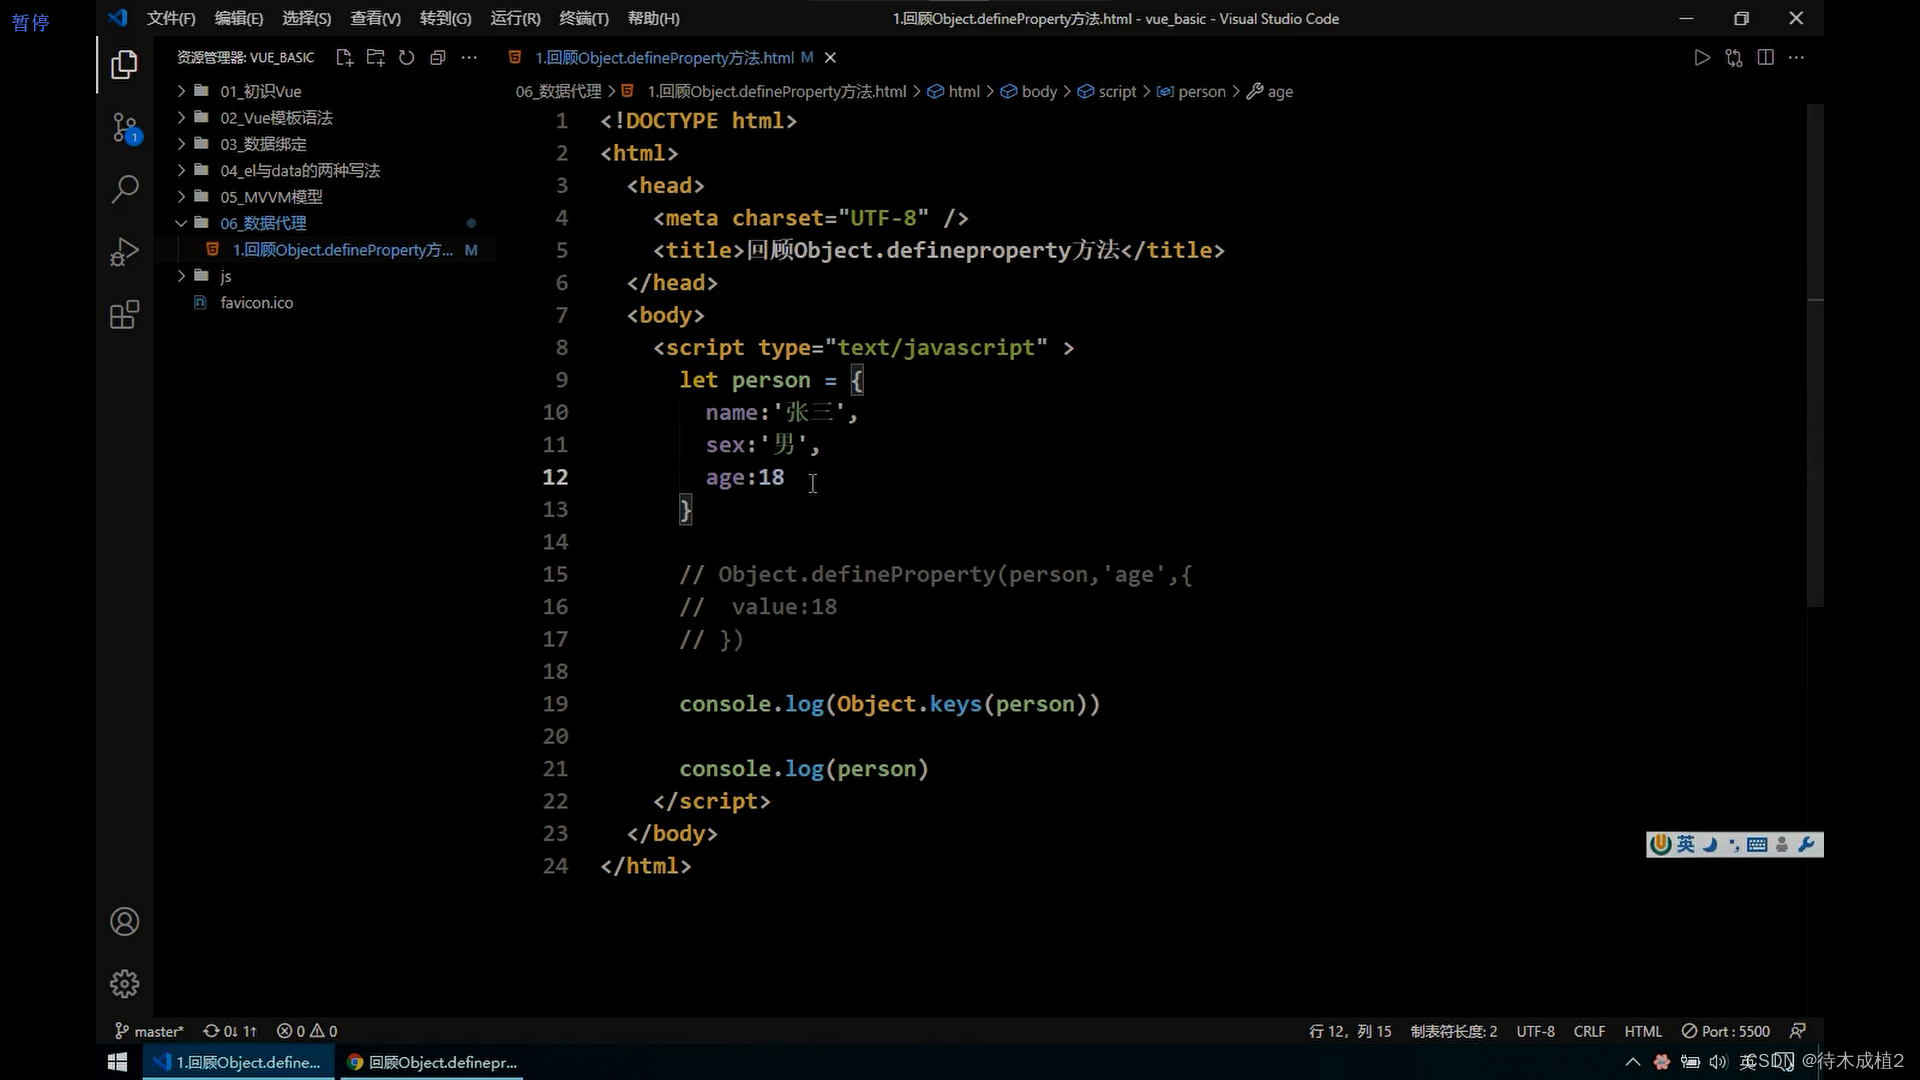Refresh the explorer file tree

click(406, 58)
